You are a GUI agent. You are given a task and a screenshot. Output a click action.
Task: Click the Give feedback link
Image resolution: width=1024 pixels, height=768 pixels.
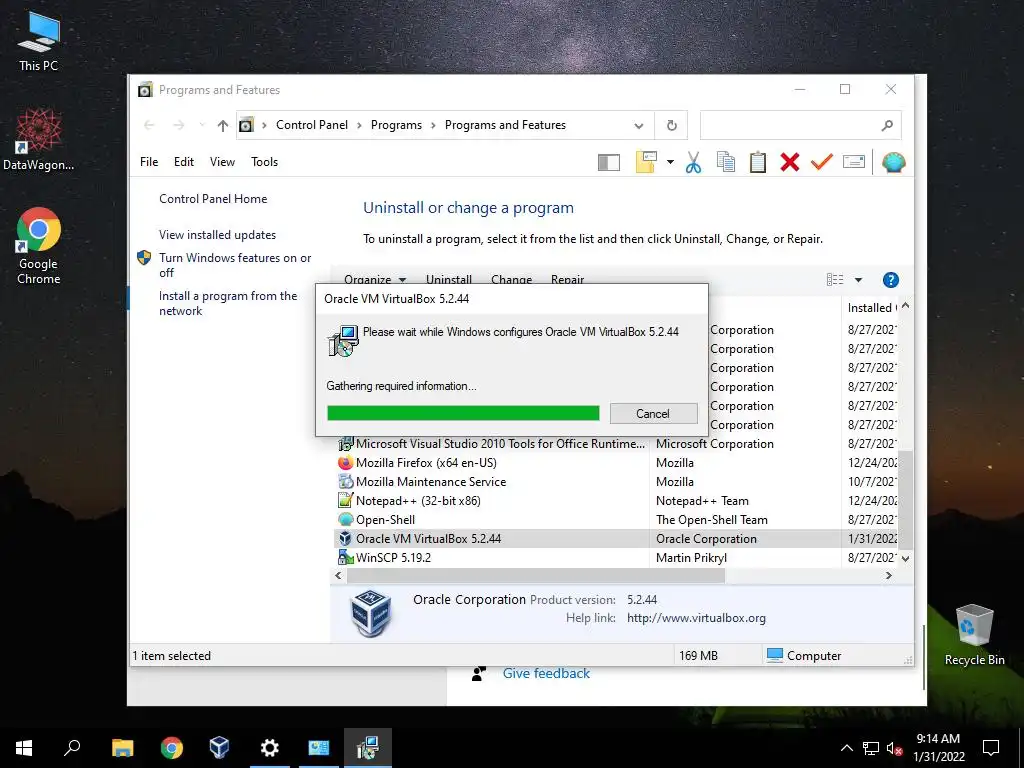(x=546, y=673)
